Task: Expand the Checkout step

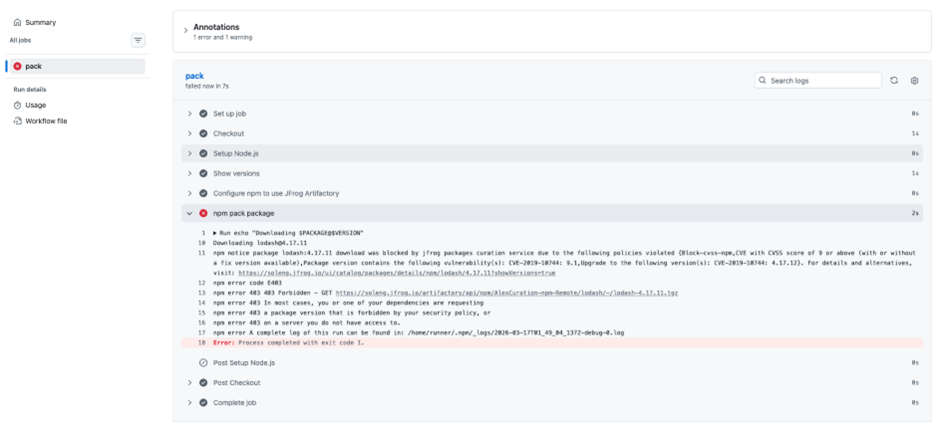Action: pyautogui.click(x=190, y=133)
